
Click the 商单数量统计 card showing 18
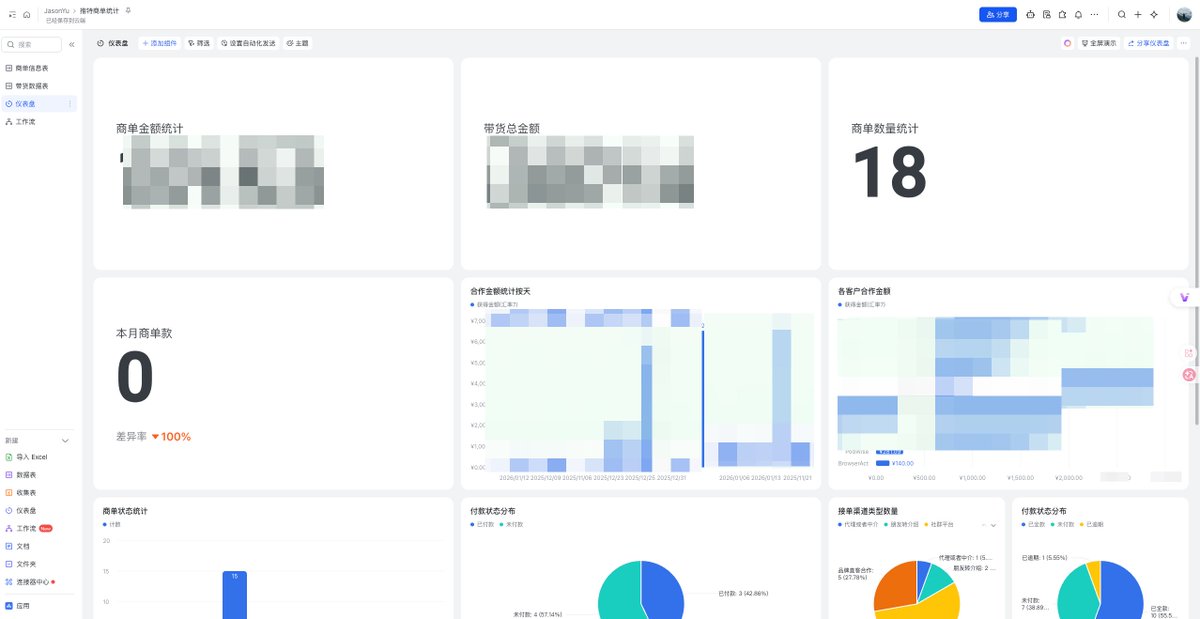coord(1008,163)
